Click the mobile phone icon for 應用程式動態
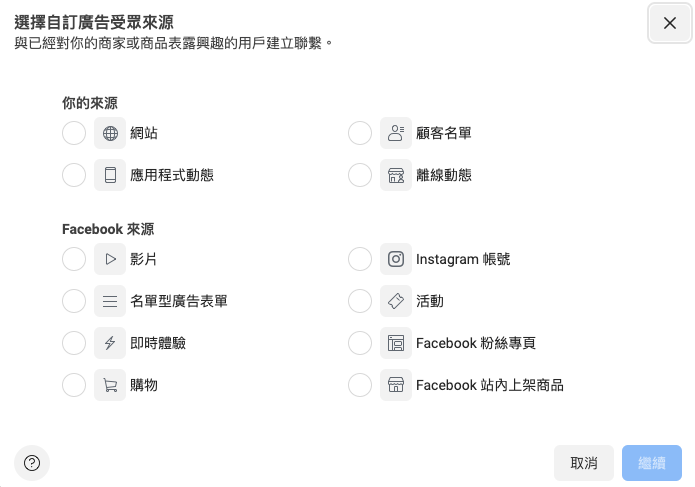Viewport: 695px width, 487px height. pos(110,175)
